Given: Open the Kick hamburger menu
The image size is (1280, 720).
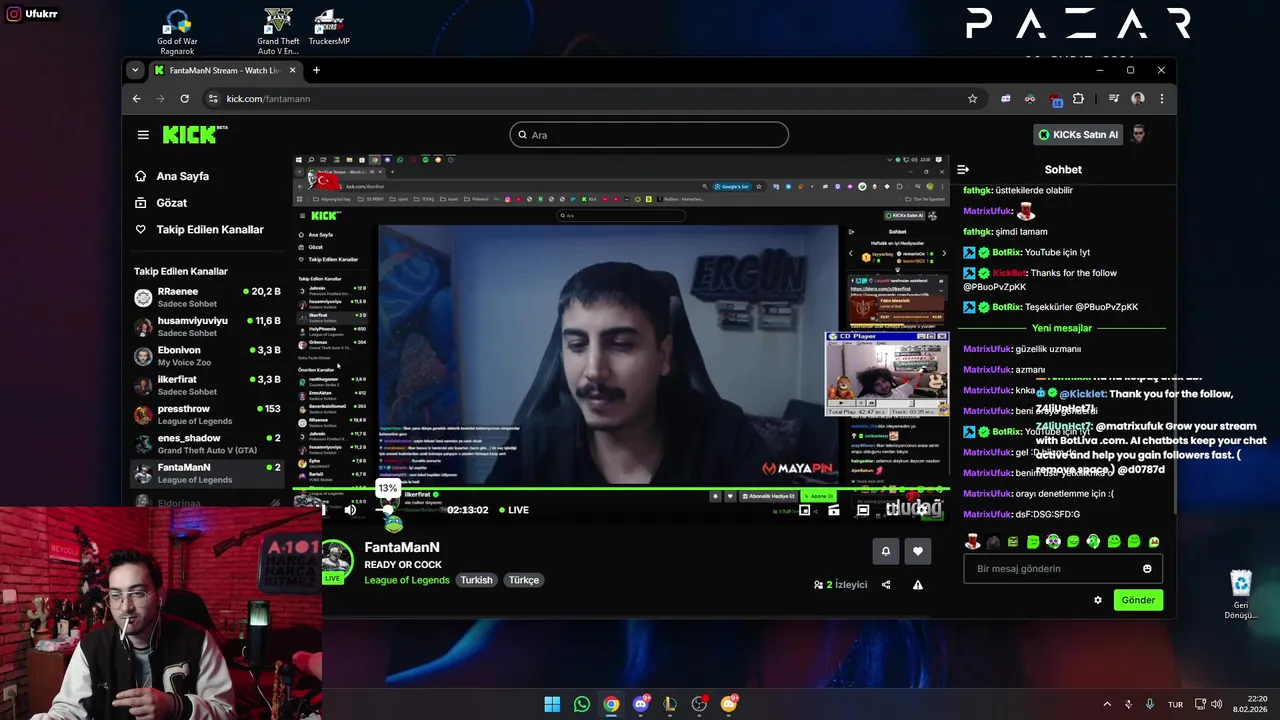Looking at the screenshot, I should [x=143, y=135].
